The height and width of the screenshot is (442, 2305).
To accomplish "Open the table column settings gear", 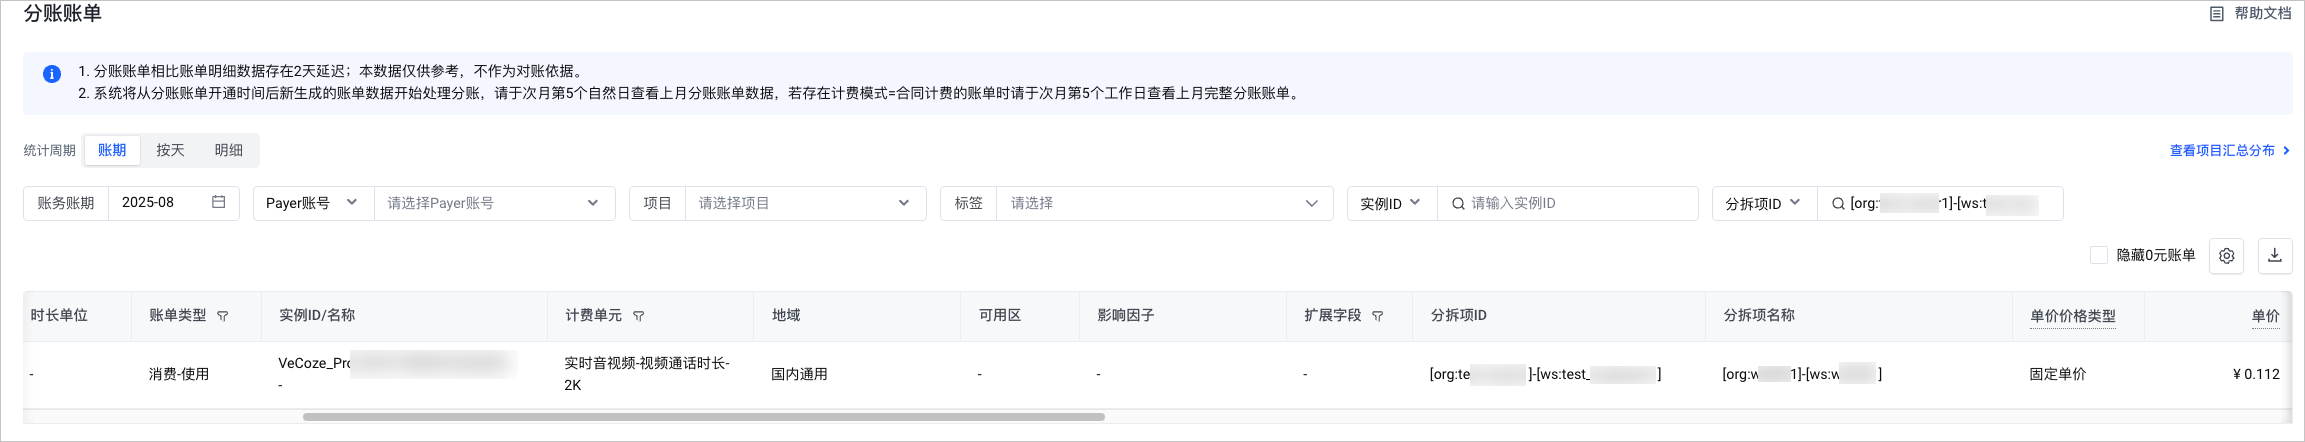I will (2226, 256).
